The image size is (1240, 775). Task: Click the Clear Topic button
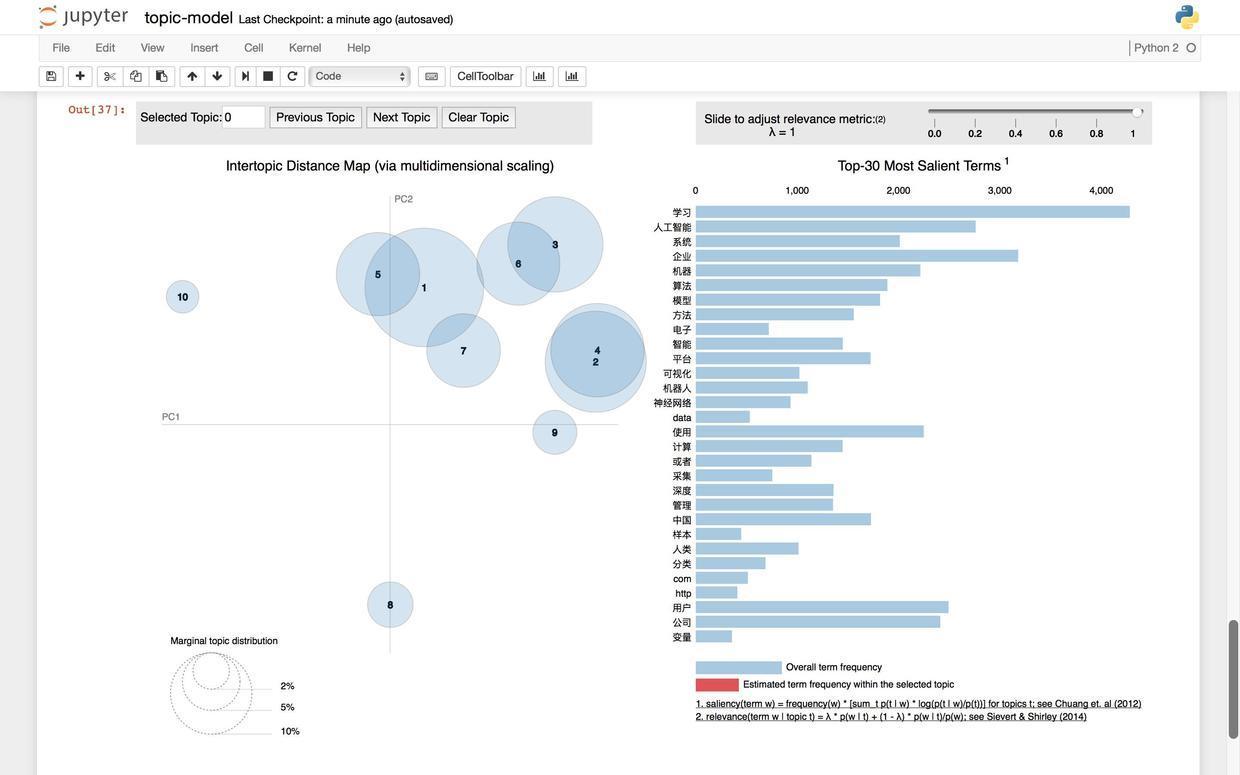tap(478, 118)
